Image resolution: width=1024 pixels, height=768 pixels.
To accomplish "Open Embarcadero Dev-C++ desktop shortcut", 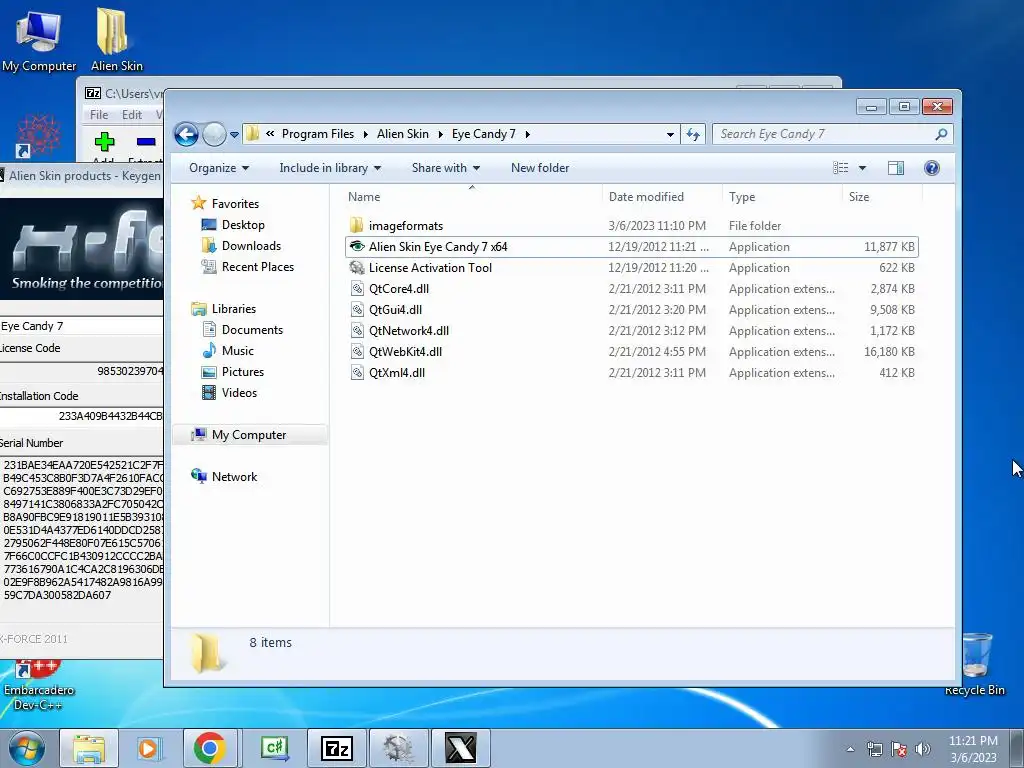I will point(39,686).
